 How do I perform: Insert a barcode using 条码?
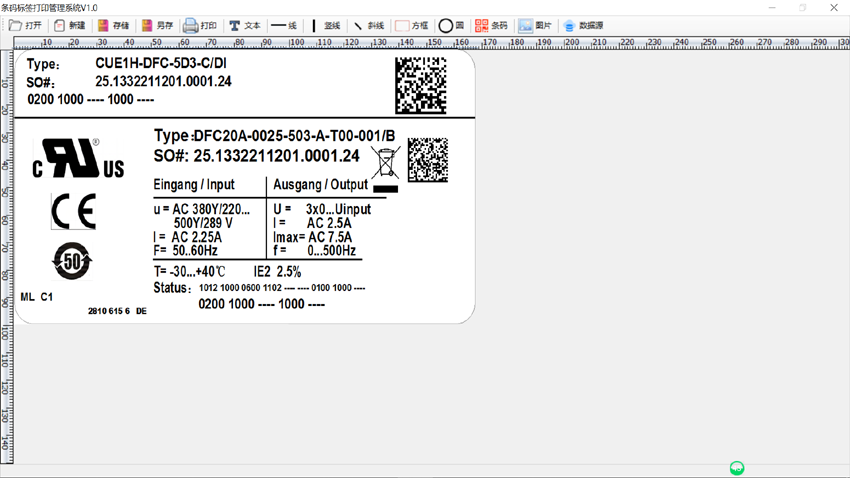491,26
